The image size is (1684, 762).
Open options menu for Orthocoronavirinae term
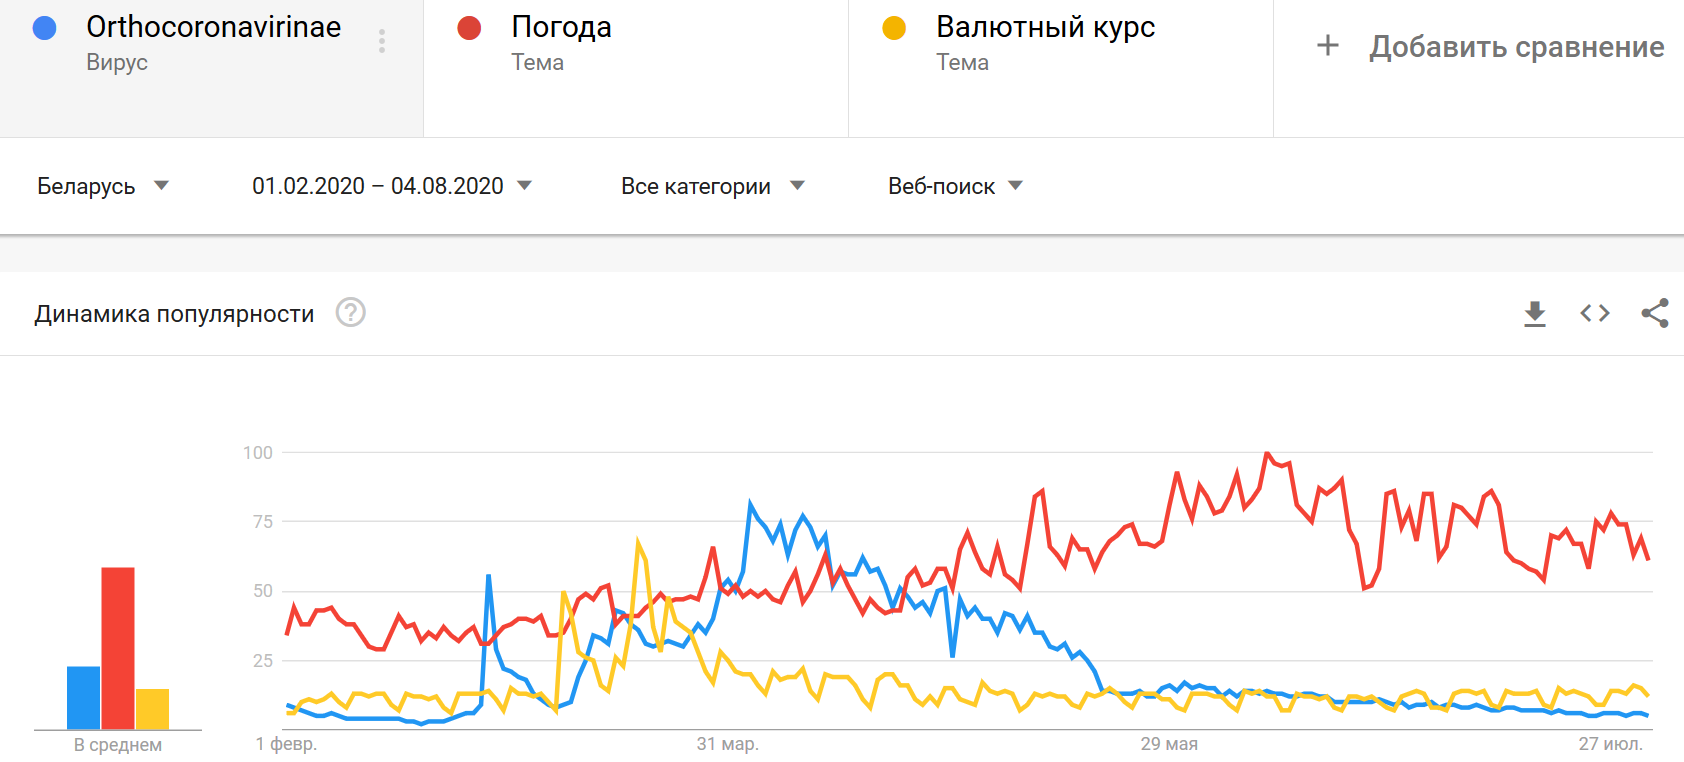pos(382,41)
